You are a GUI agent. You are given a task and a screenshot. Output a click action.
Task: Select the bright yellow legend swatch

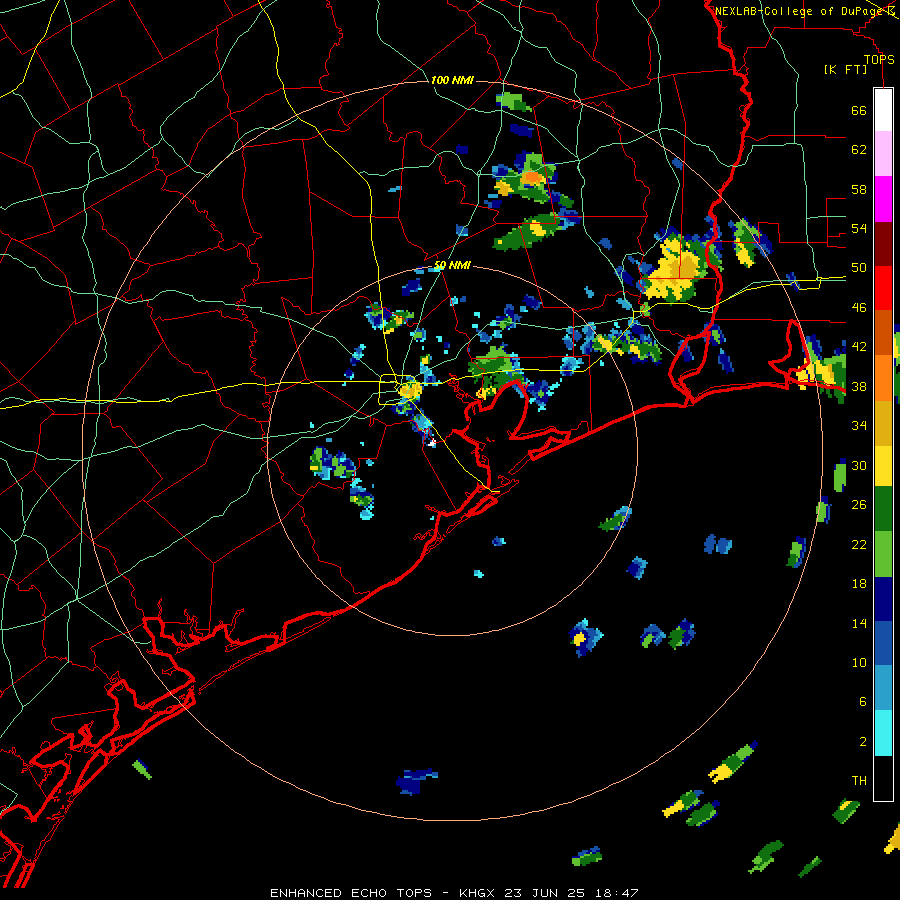point(883,466)
